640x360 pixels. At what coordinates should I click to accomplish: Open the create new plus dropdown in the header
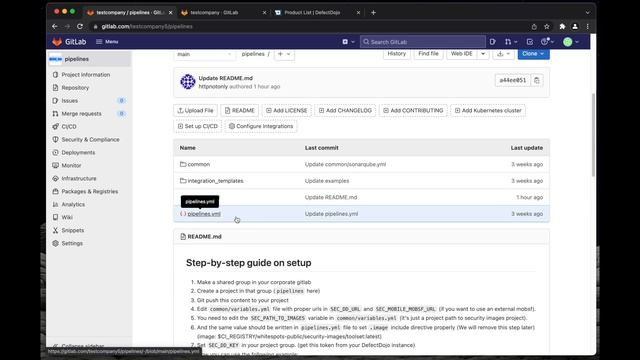(x=348, y=42)
